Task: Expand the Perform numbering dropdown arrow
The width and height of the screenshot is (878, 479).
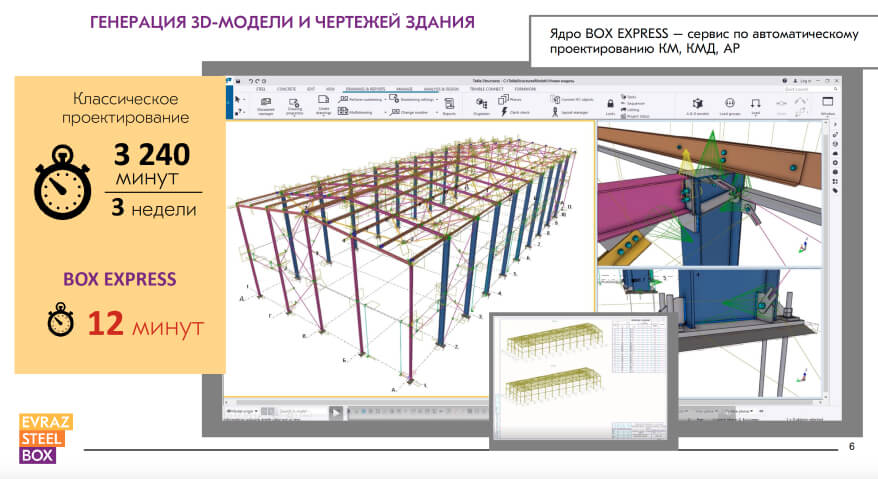Action: coord(385,99)
